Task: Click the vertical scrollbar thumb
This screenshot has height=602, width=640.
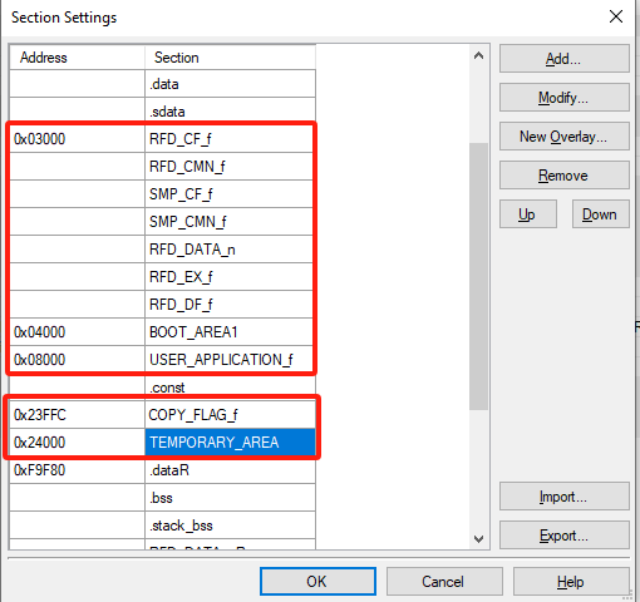Action: pyautogui.click(x=479, y=276)
